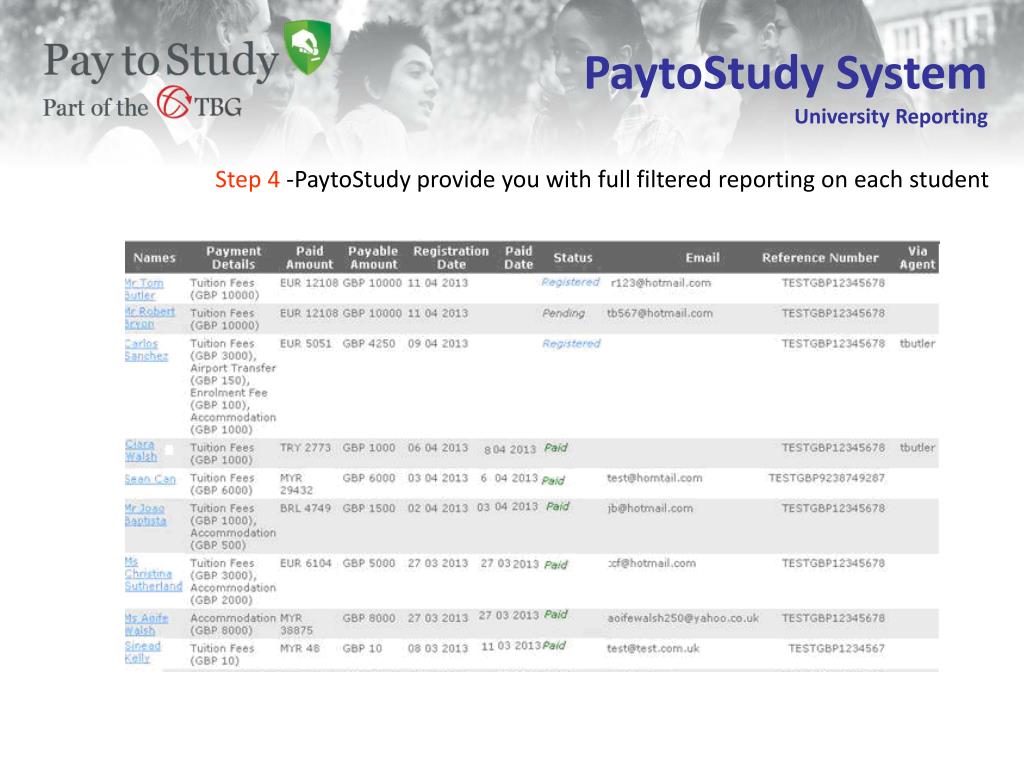This screenshot has width=1024, height=768.
Task: Click reference TESTGBP9238749287
Action: click(827, 478)
